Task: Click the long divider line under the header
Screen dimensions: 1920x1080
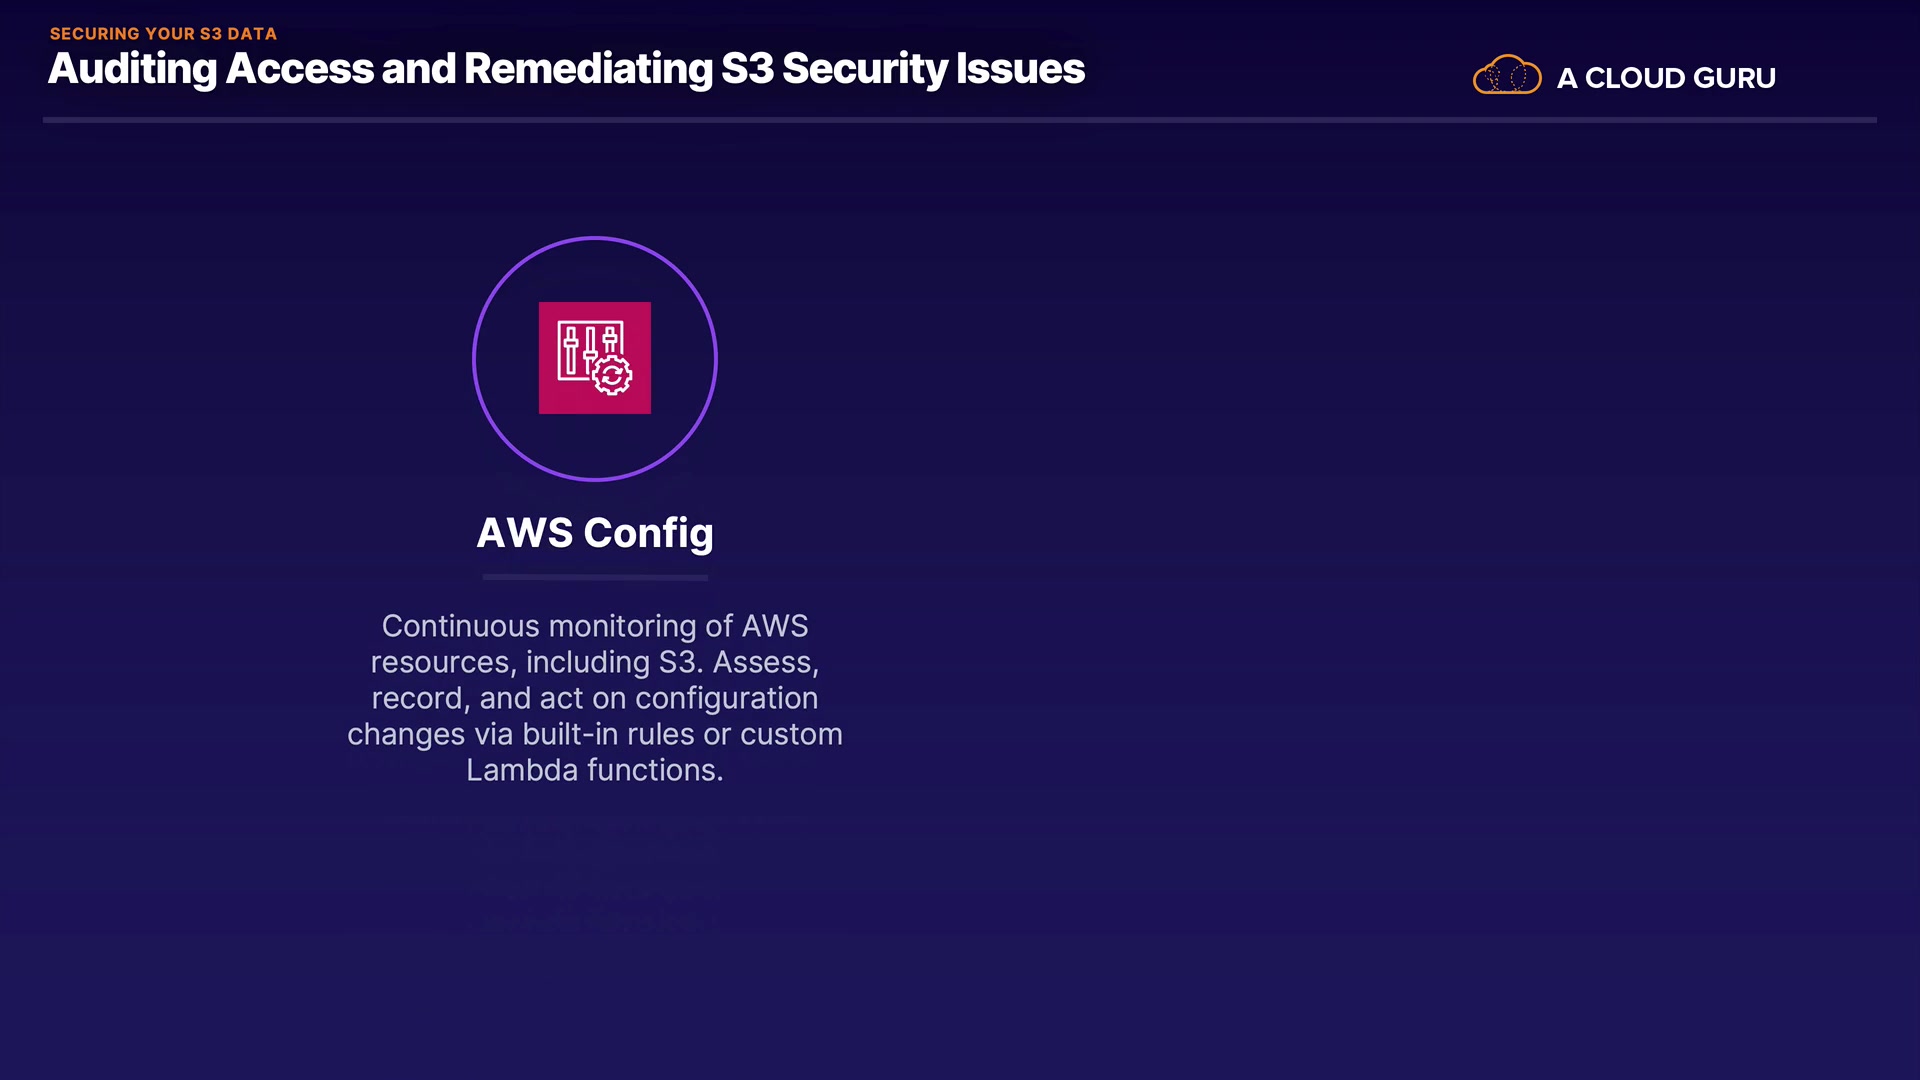Action: coord(960,120)
